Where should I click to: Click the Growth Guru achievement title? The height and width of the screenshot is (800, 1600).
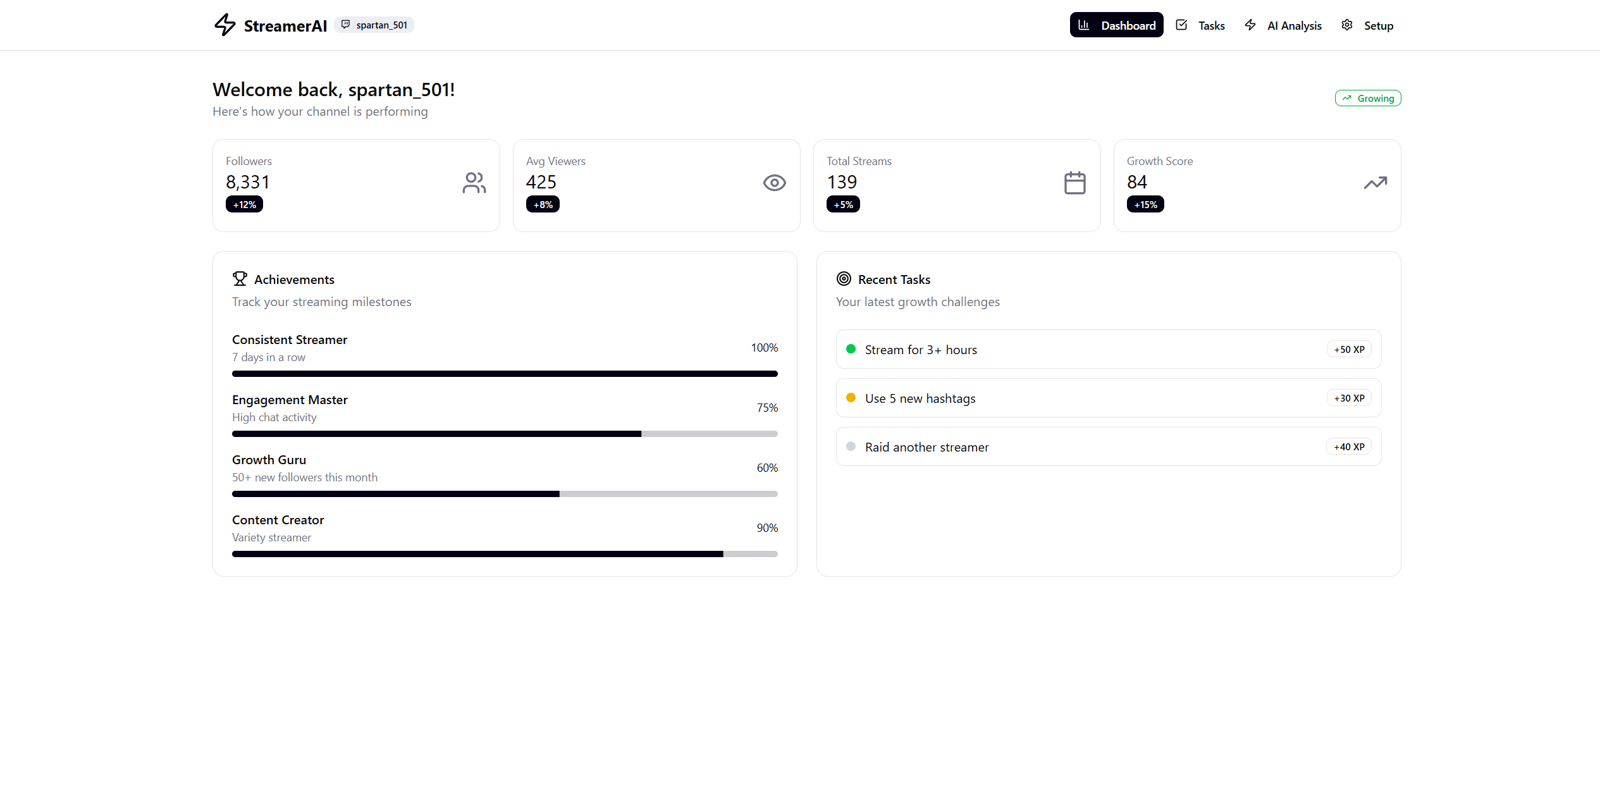(269, 460)
